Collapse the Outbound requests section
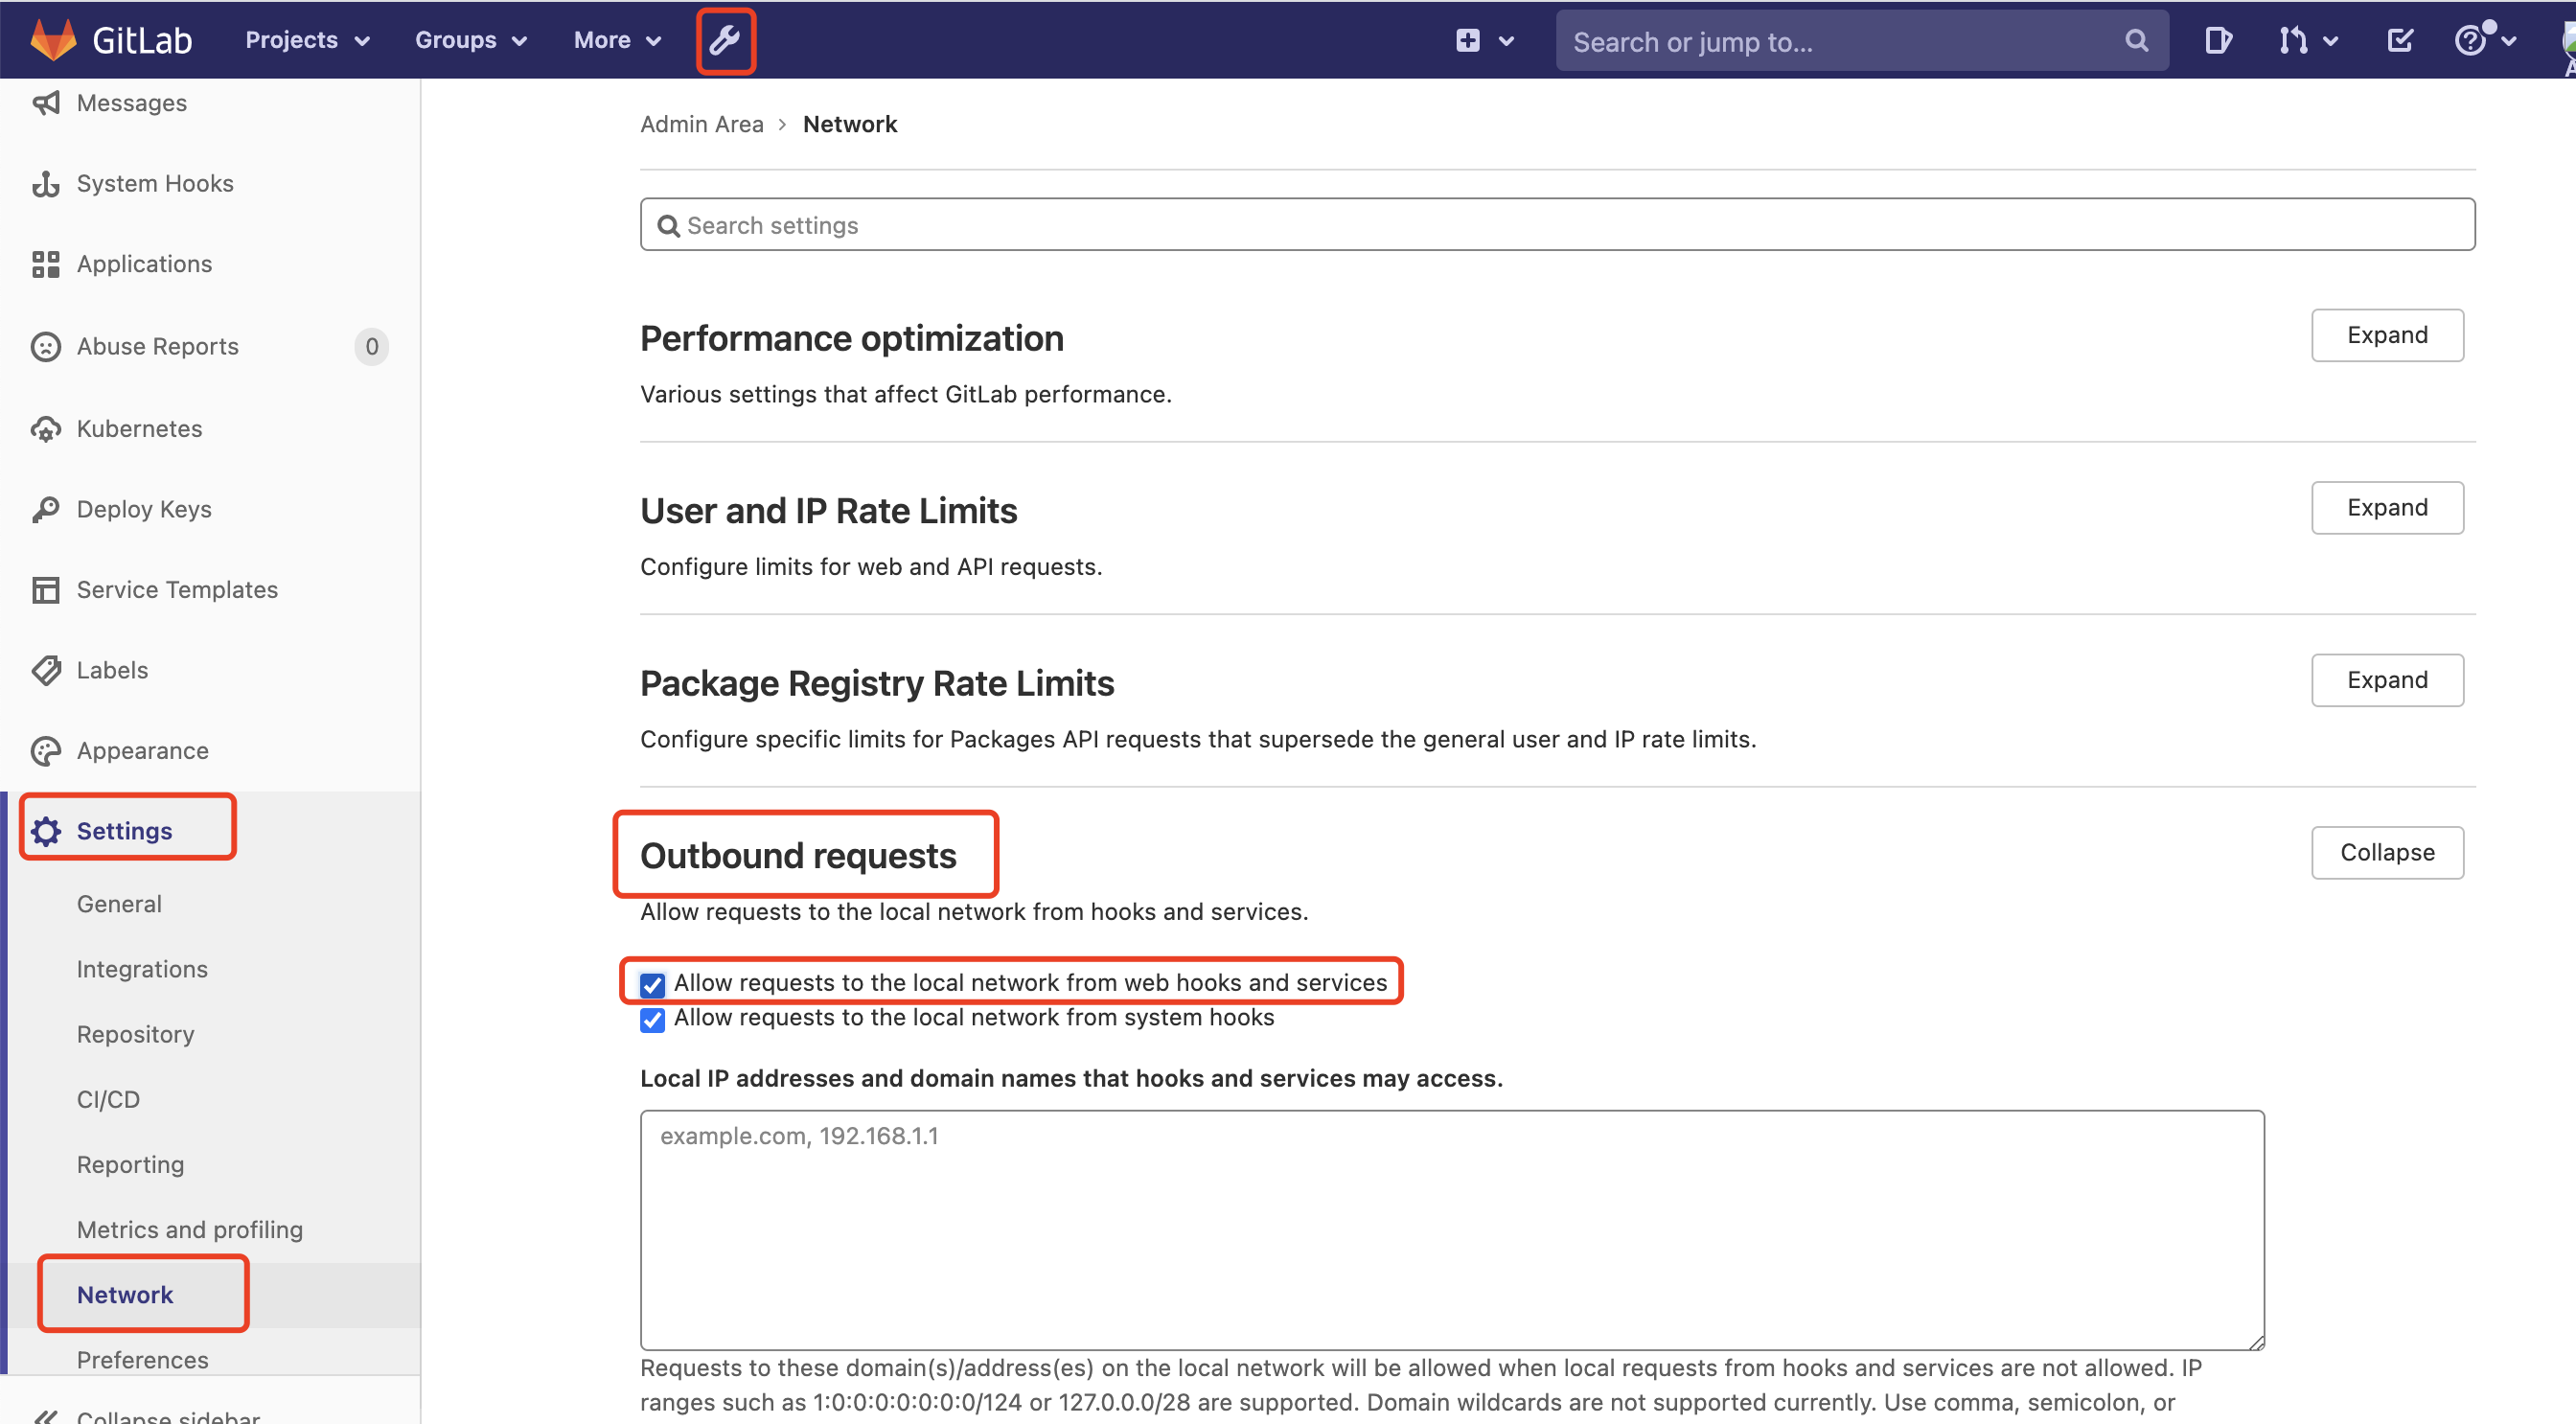The image size is (2576, 1424). pyautogui.click(x=2387, y=853)
